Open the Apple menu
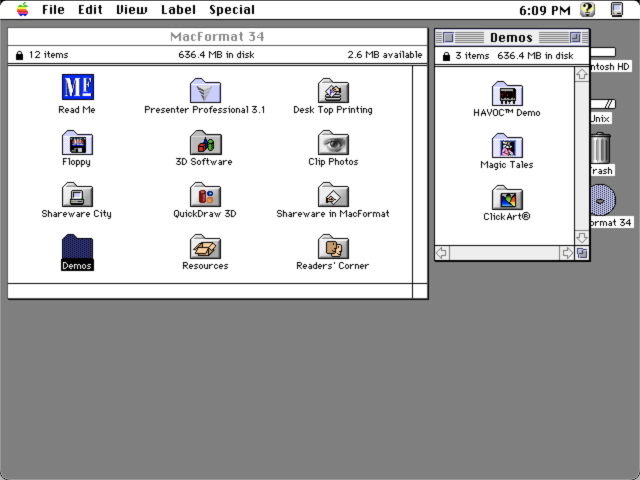This screenshot has width=640, height=480. coord(22,9)
